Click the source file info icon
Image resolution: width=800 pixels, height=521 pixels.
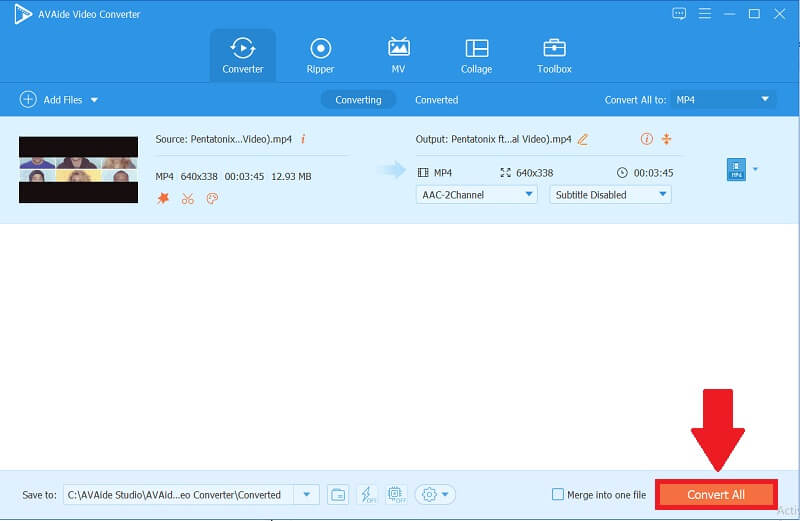(303, 139)
